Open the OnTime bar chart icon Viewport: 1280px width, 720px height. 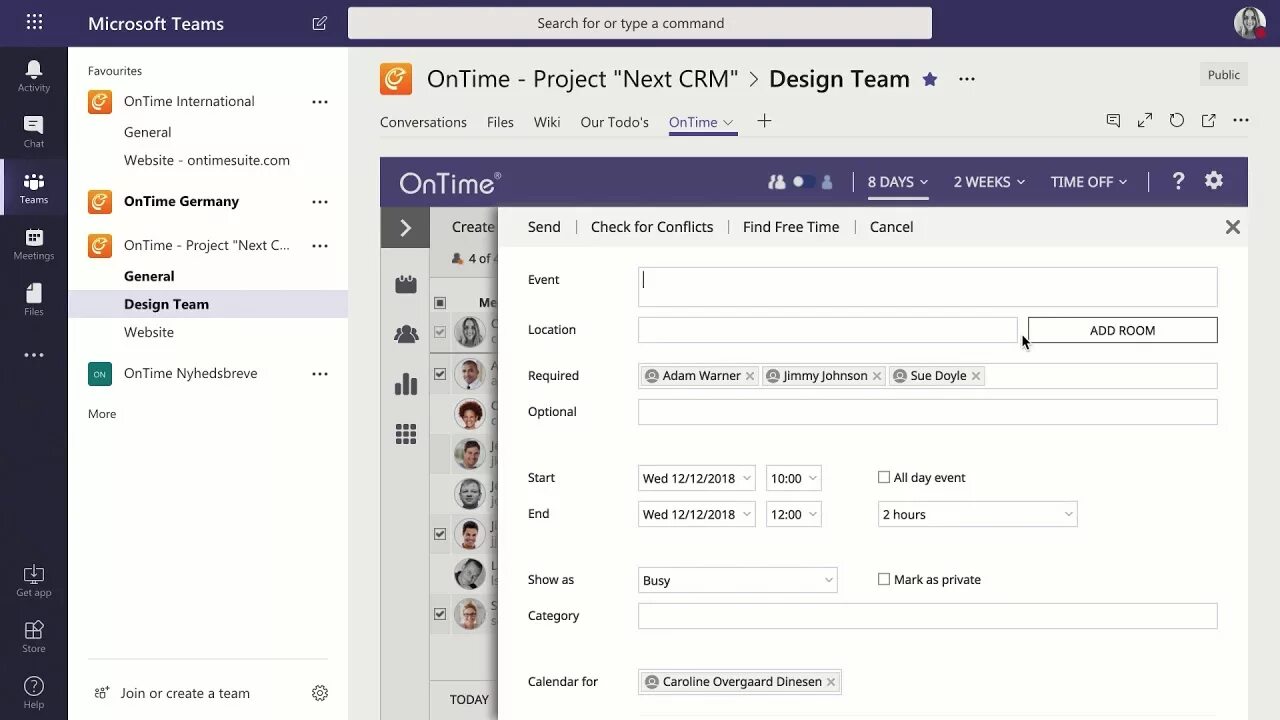coord(406,384)
